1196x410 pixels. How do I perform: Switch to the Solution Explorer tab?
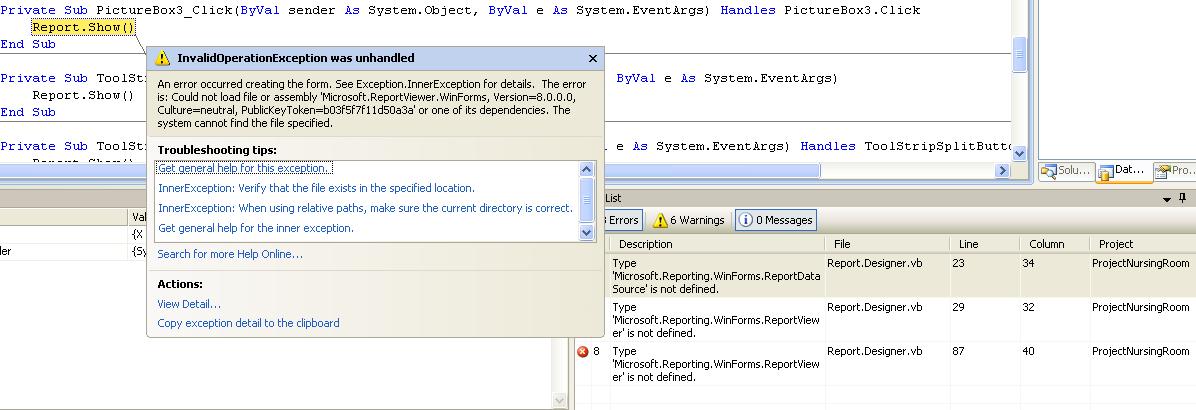[1064, 171]
